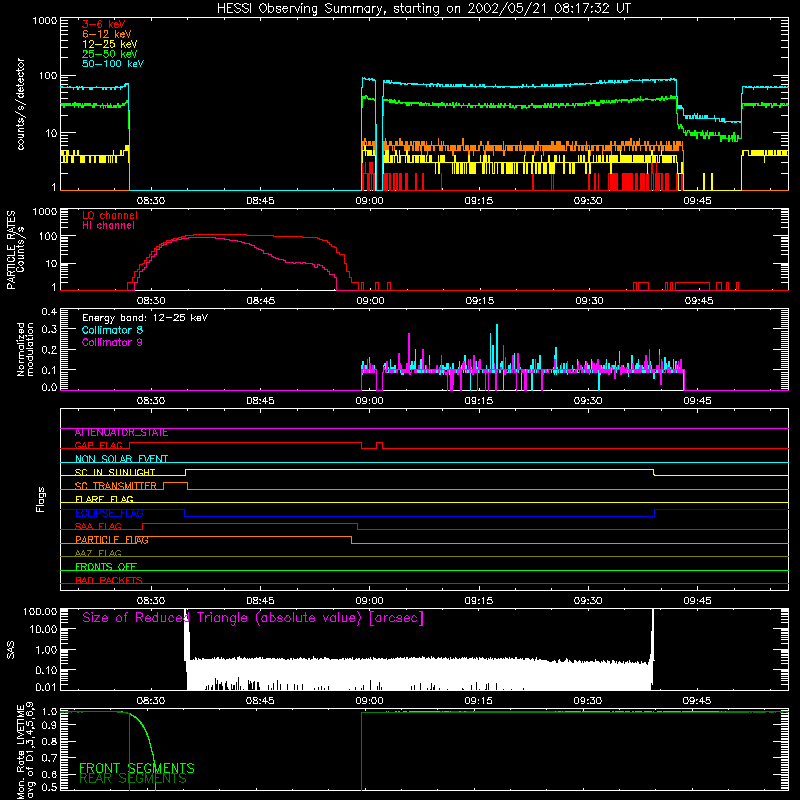
Task: Select the 'Collimator 9' legend label
Action: [112, 342]
